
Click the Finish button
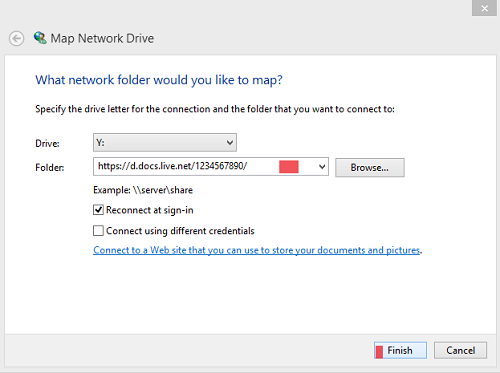[x=400, y=350]
